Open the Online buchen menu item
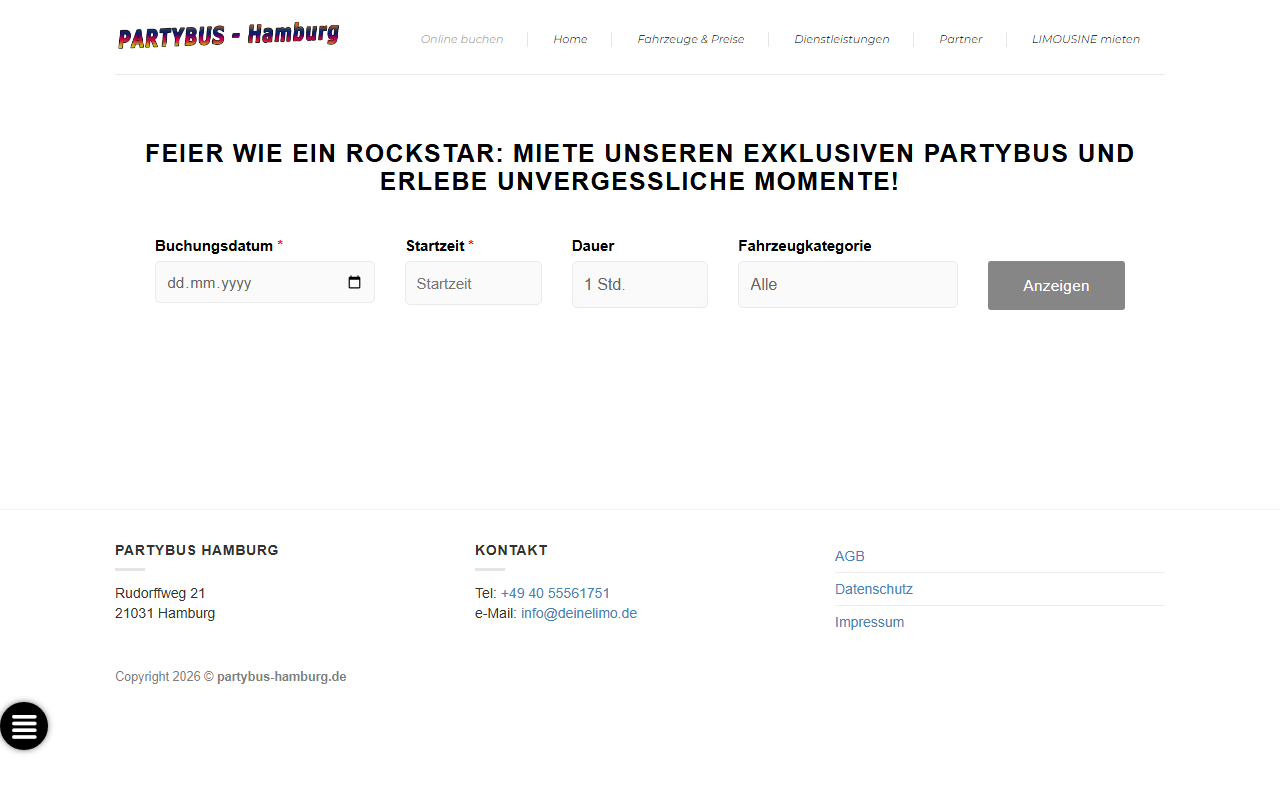Viewport: 1280px width, 800px height. click(x=462, y=39)
